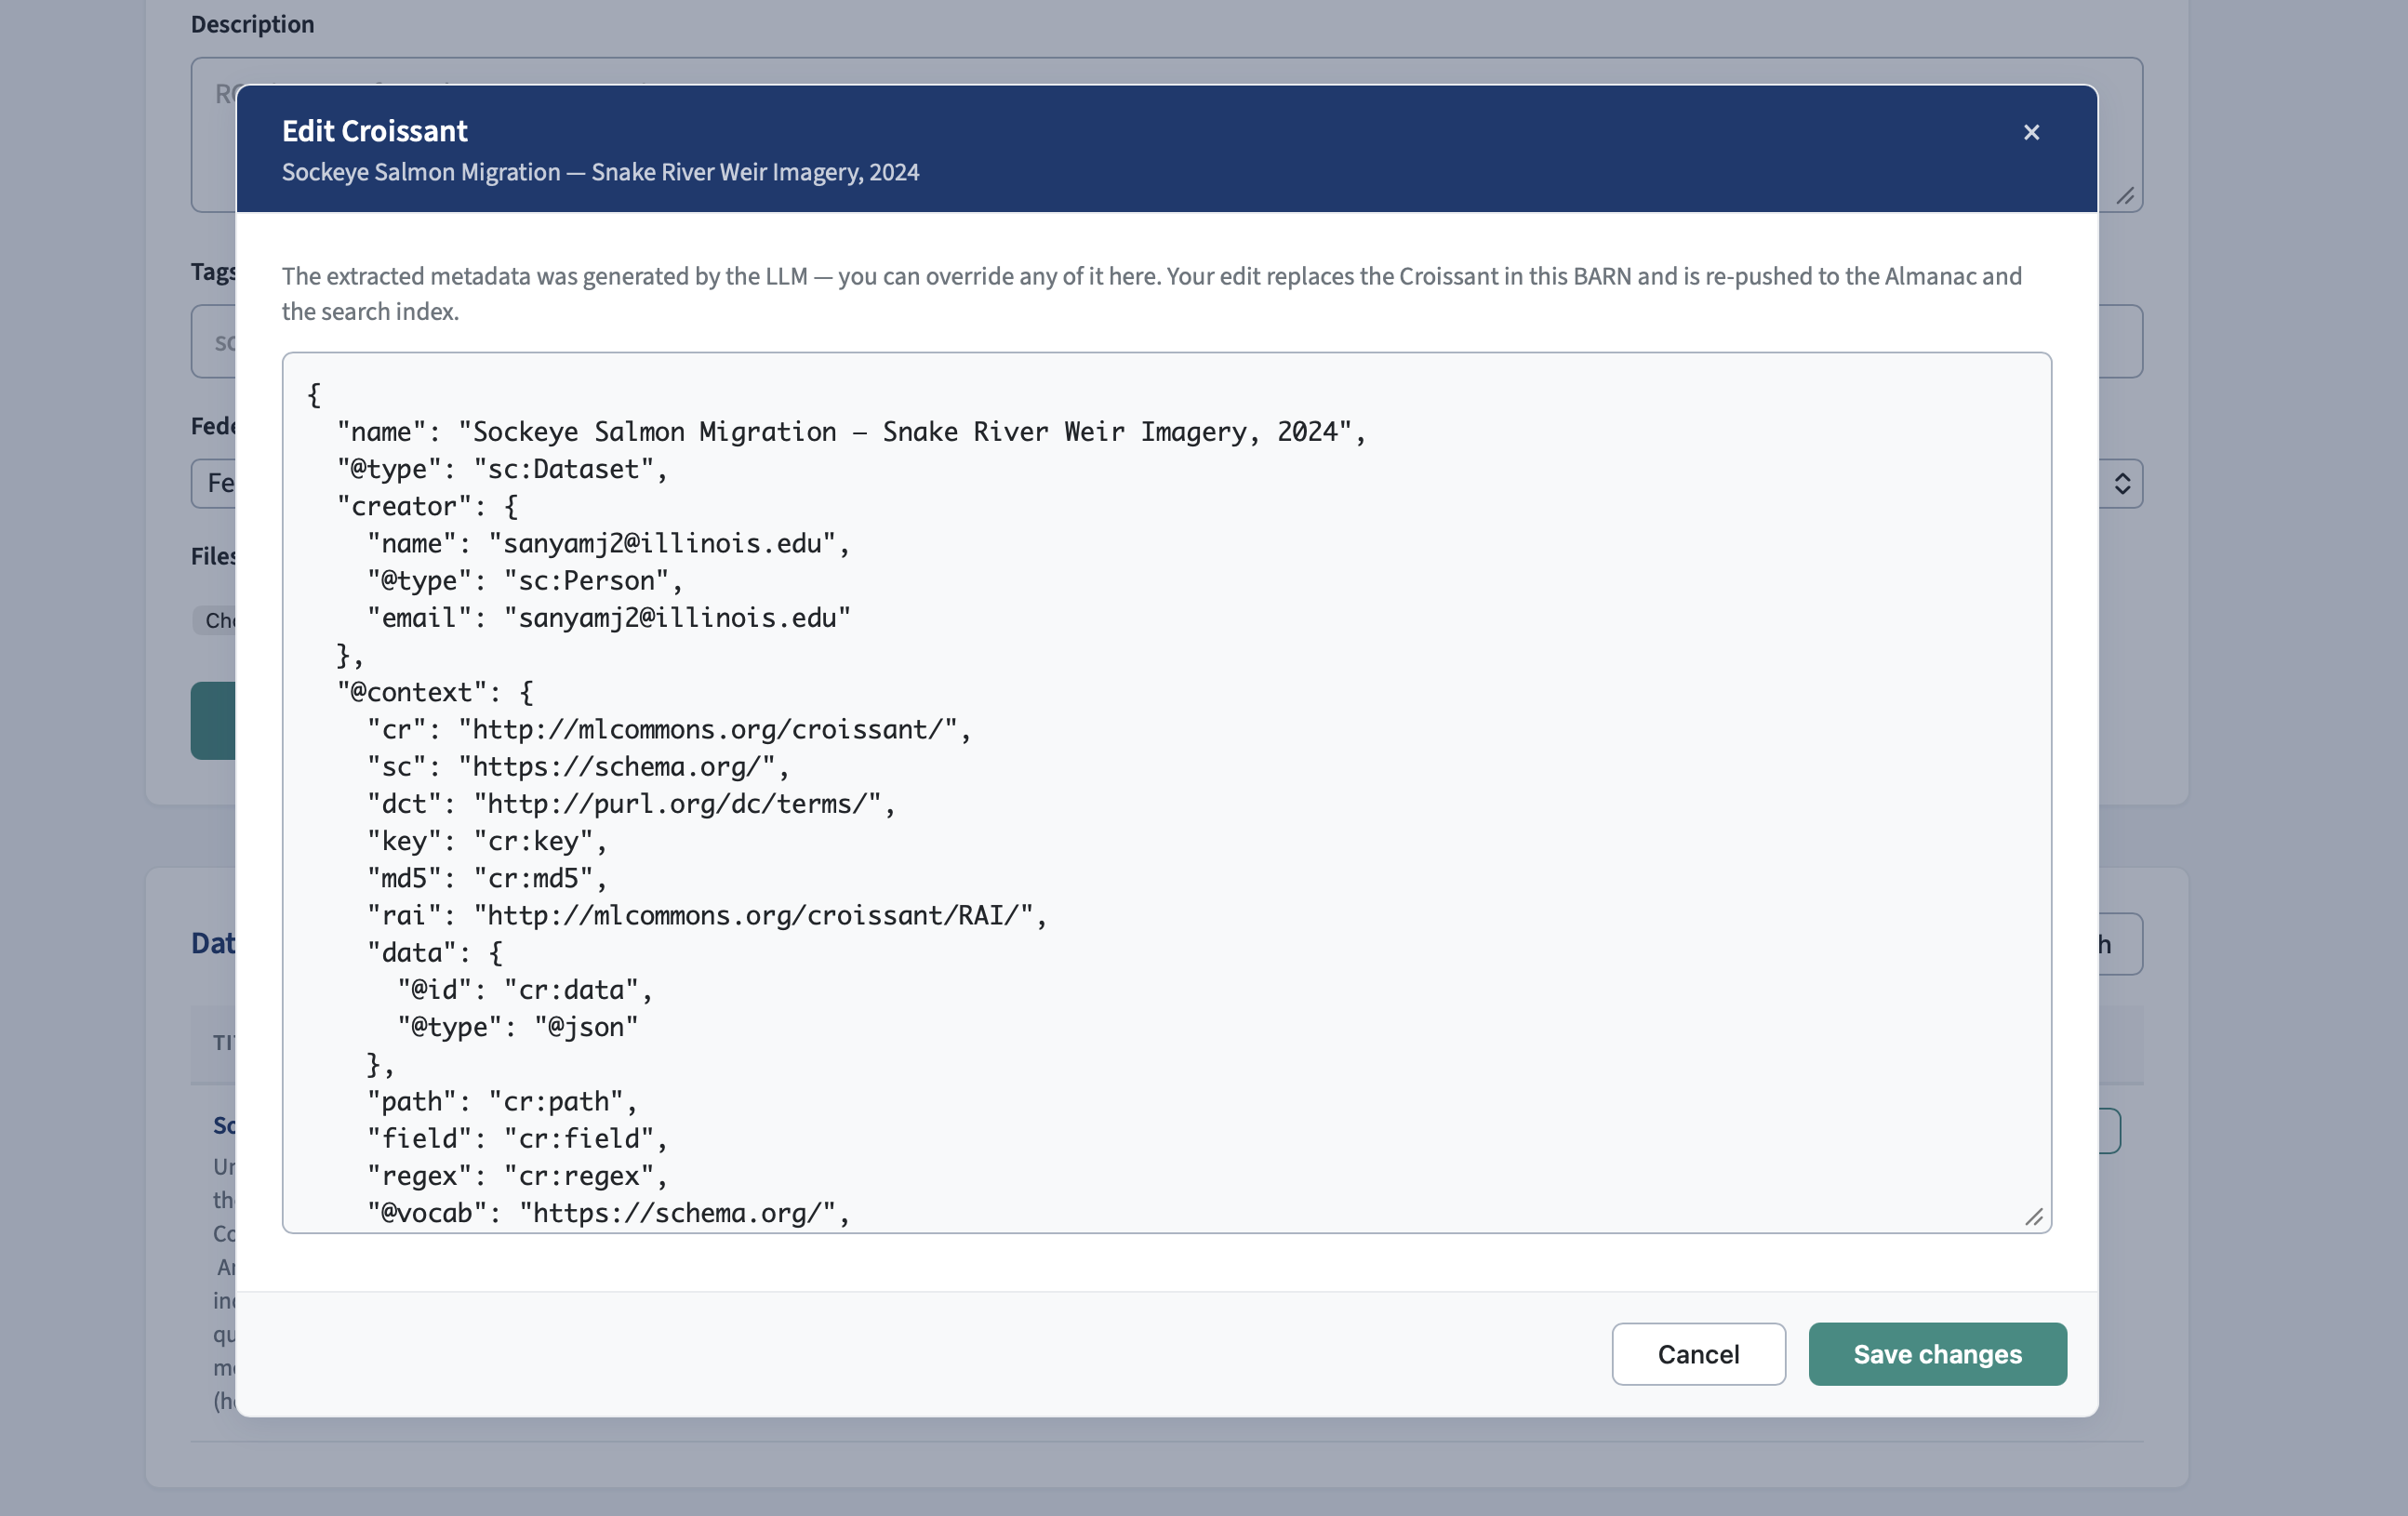The width and height of the screenshot is (2408, 1516).
Task: Click the Description field resize handle
Action: pos(2125,196)
